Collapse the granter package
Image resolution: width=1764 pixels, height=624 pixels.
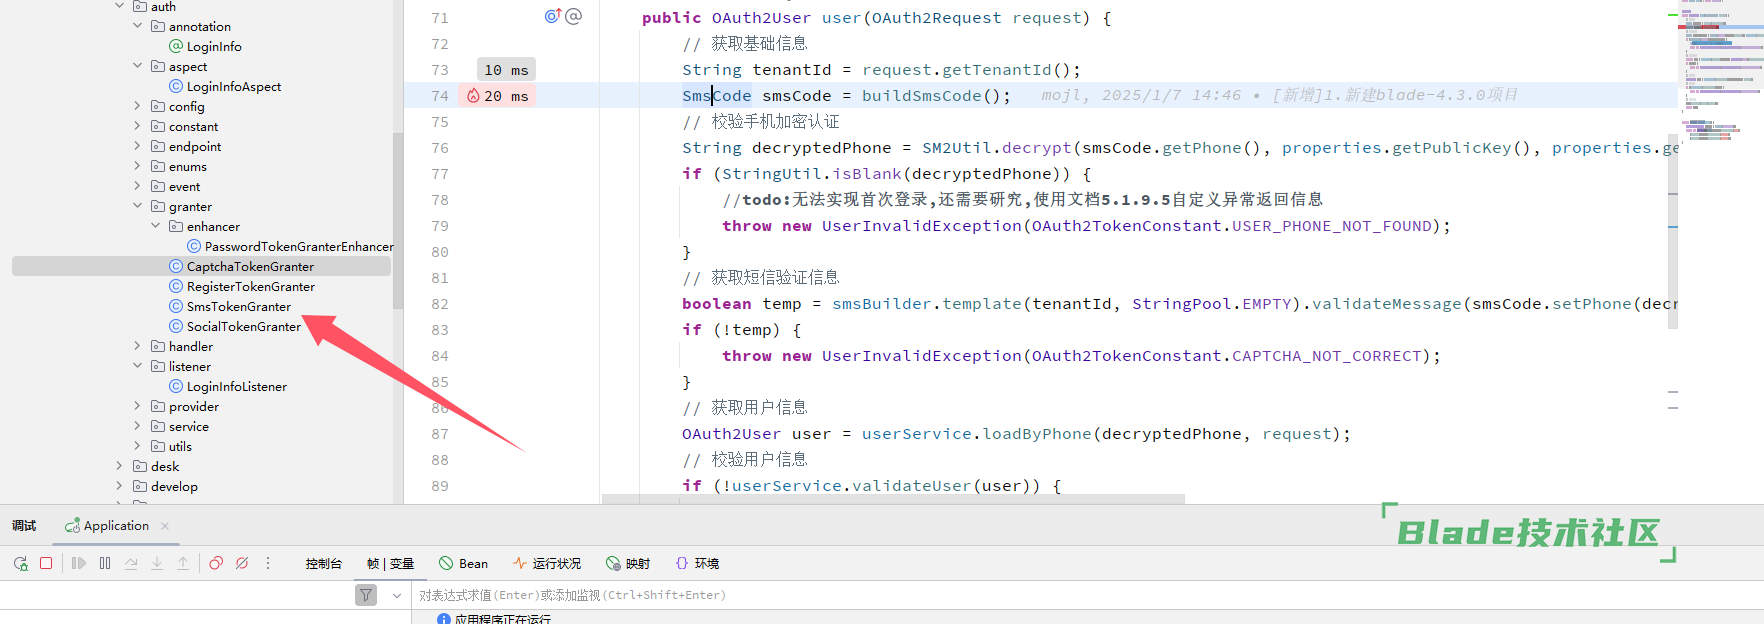(x=138, y=206)
